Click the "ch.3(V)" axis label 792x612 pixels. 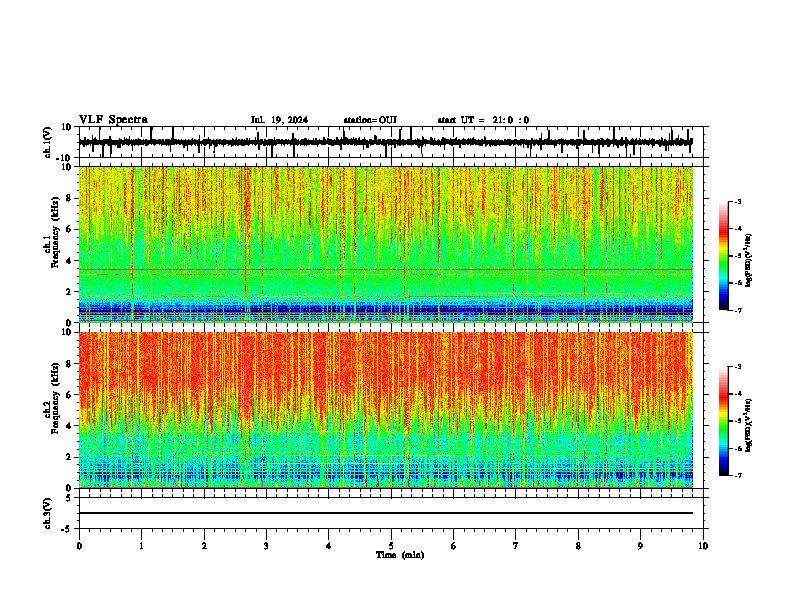pos(48,514)
